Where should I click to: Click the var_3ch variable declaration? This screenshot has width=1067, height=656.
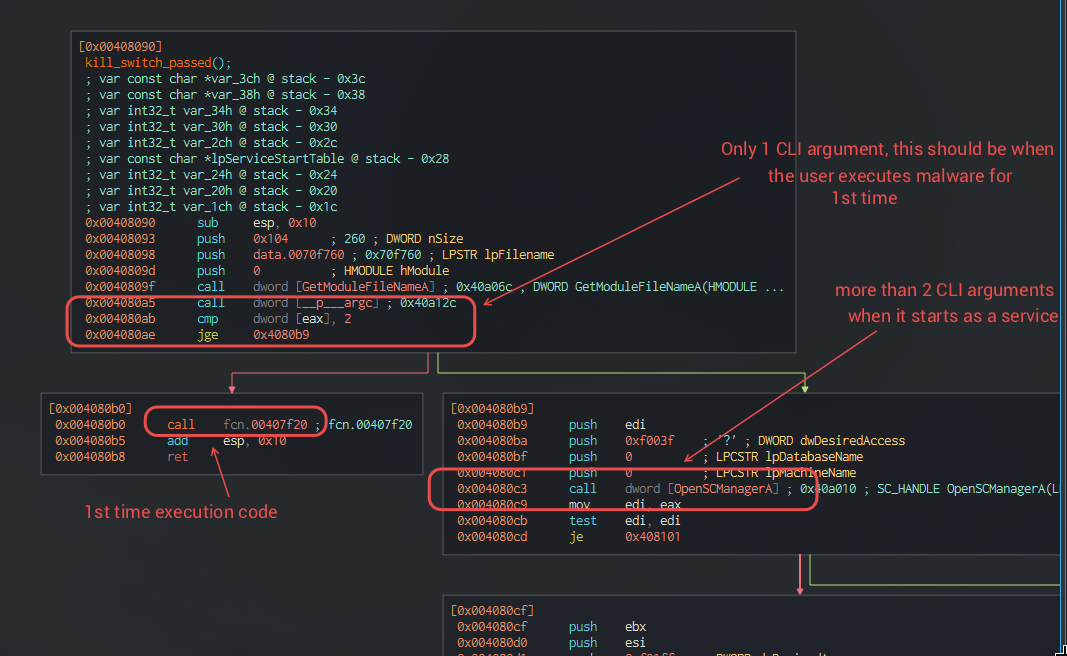225,79
